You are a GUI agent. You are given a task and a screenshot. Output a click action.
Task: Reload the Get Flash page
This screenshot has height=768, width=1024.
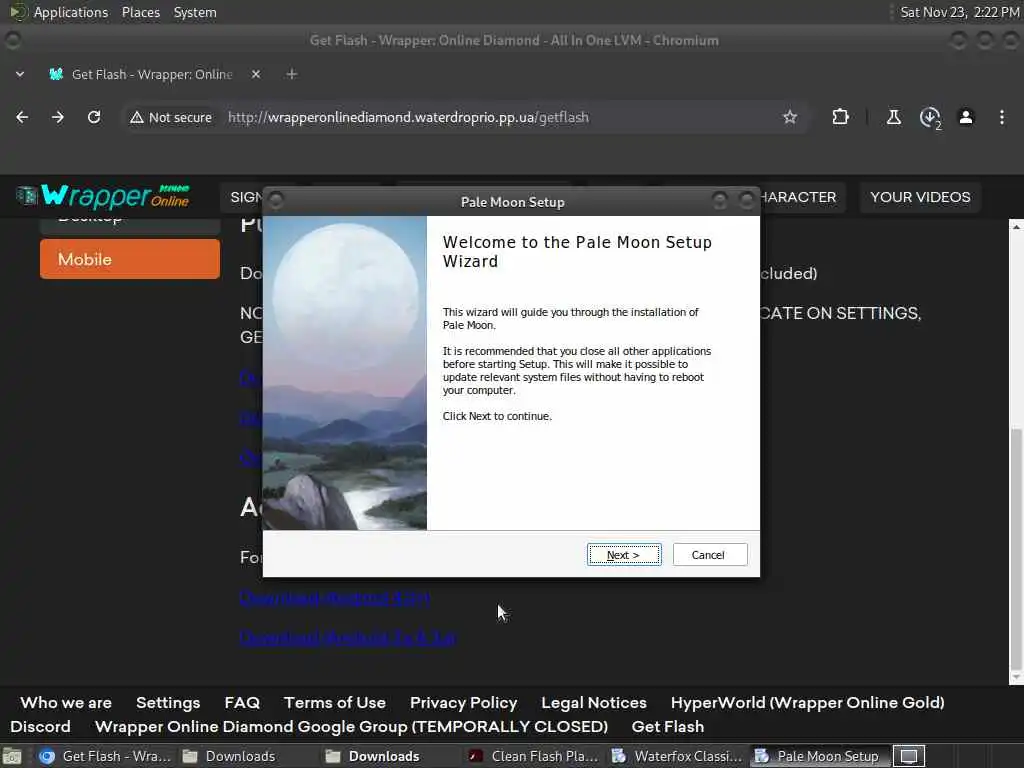pyautogui.click(x=94, y=117)
